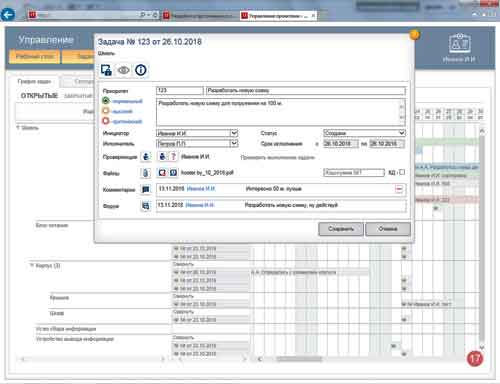
Task: Click the task title field
Action: (306, 91)
